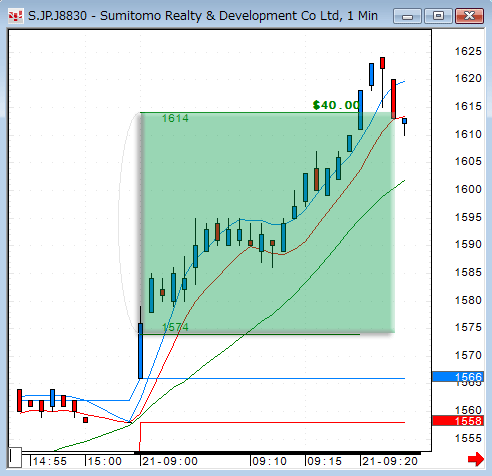Click the 1600 price axis label

[468, 189]
